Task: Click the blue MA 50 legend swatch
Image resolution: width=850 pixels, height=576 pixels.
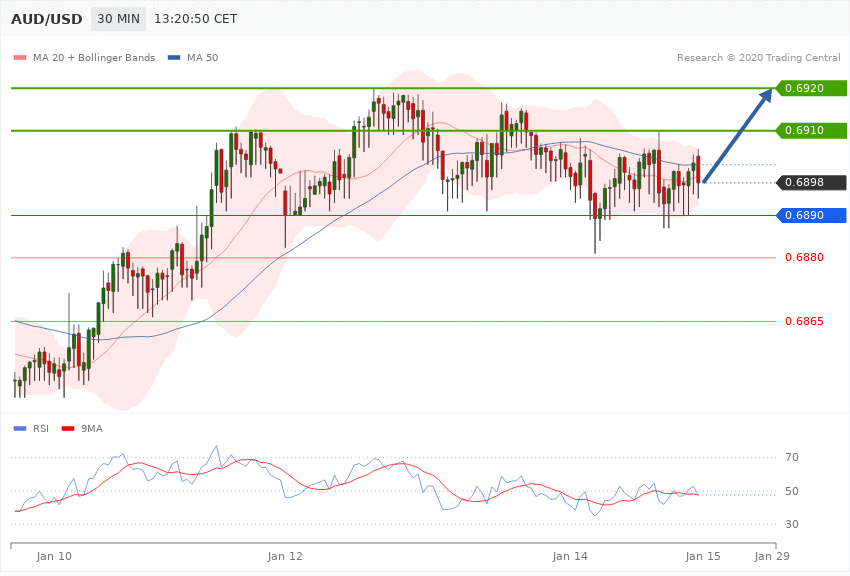Action: click(174, 57)
